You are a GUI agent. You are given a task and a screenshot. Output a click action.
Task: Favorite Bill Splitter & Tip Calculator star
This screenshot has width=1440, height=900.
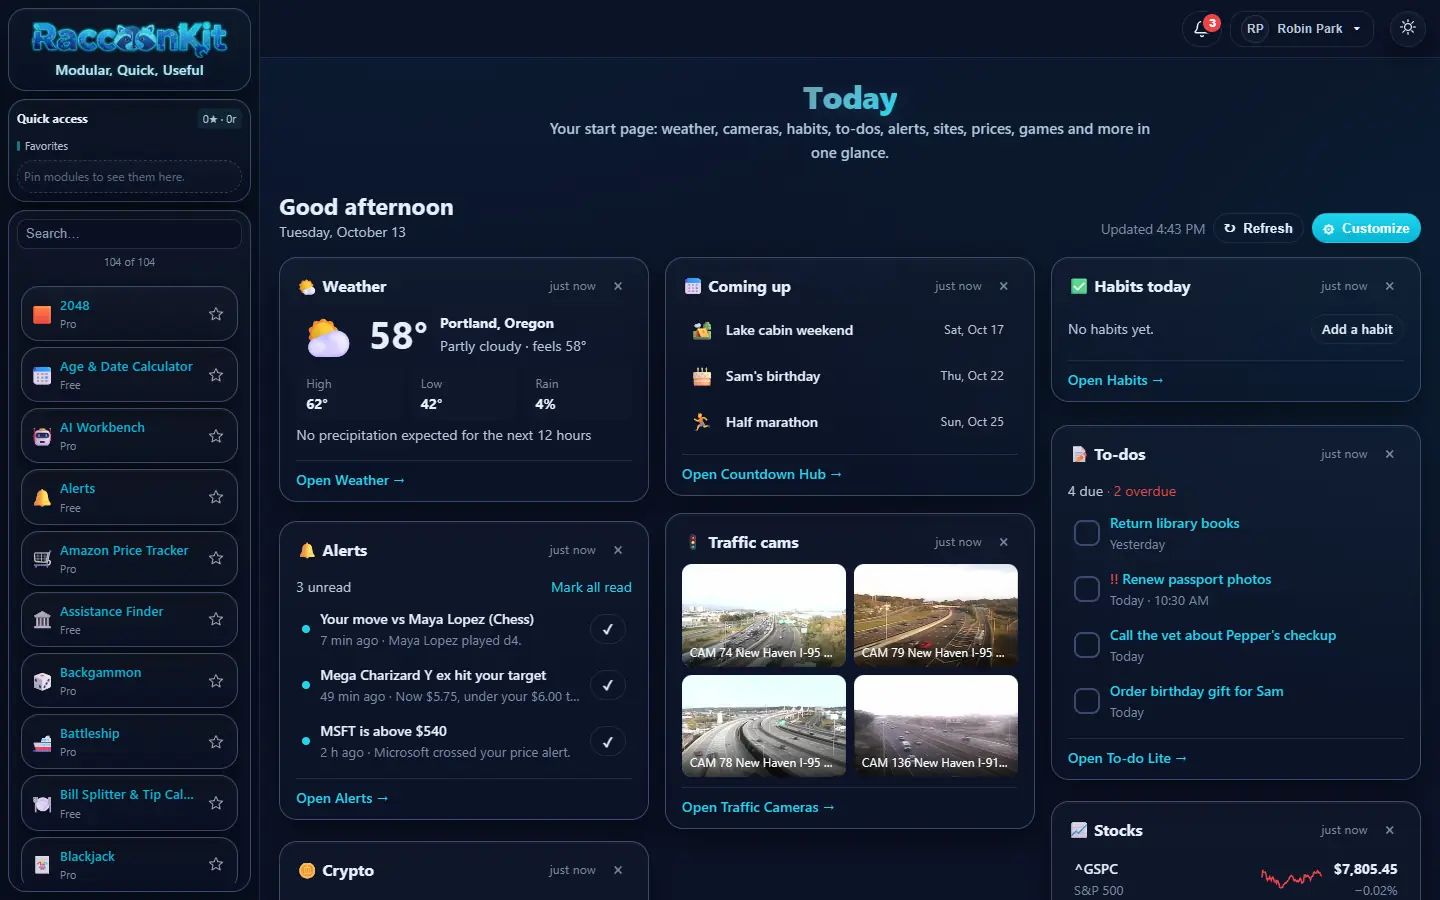coord(216,803)
